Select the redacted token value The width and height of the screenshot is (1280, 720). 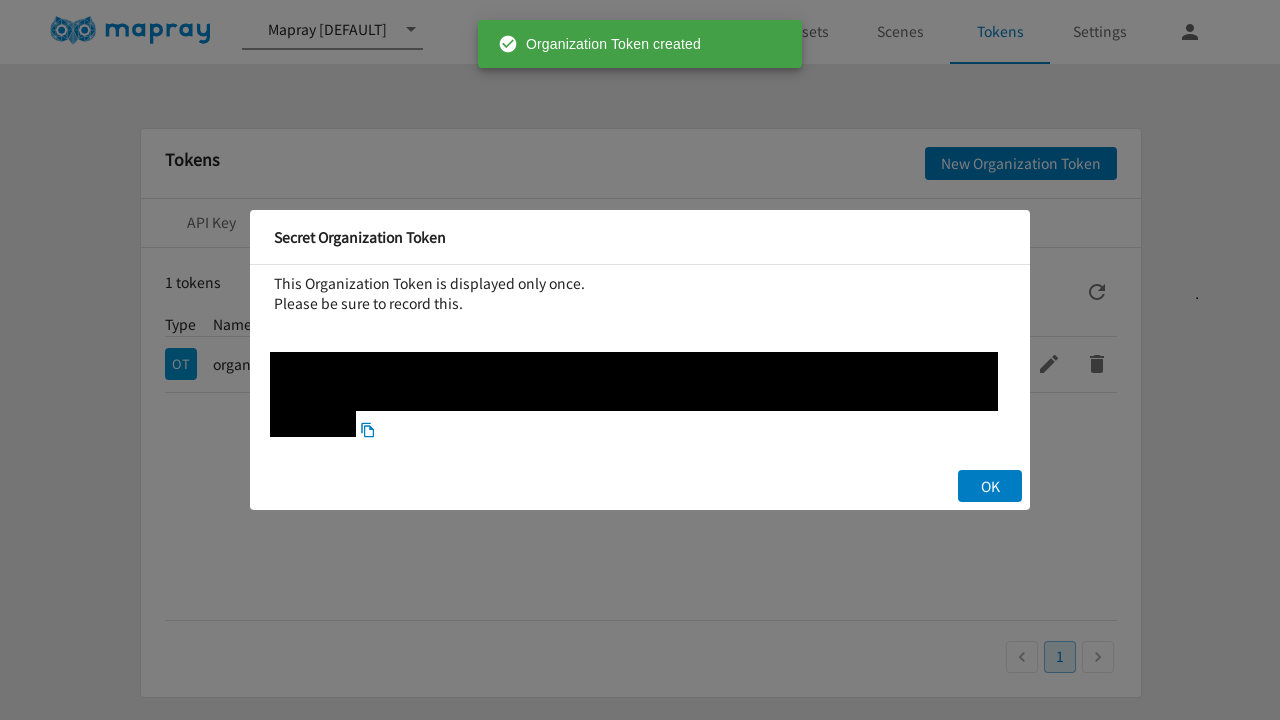coord(634,381)
